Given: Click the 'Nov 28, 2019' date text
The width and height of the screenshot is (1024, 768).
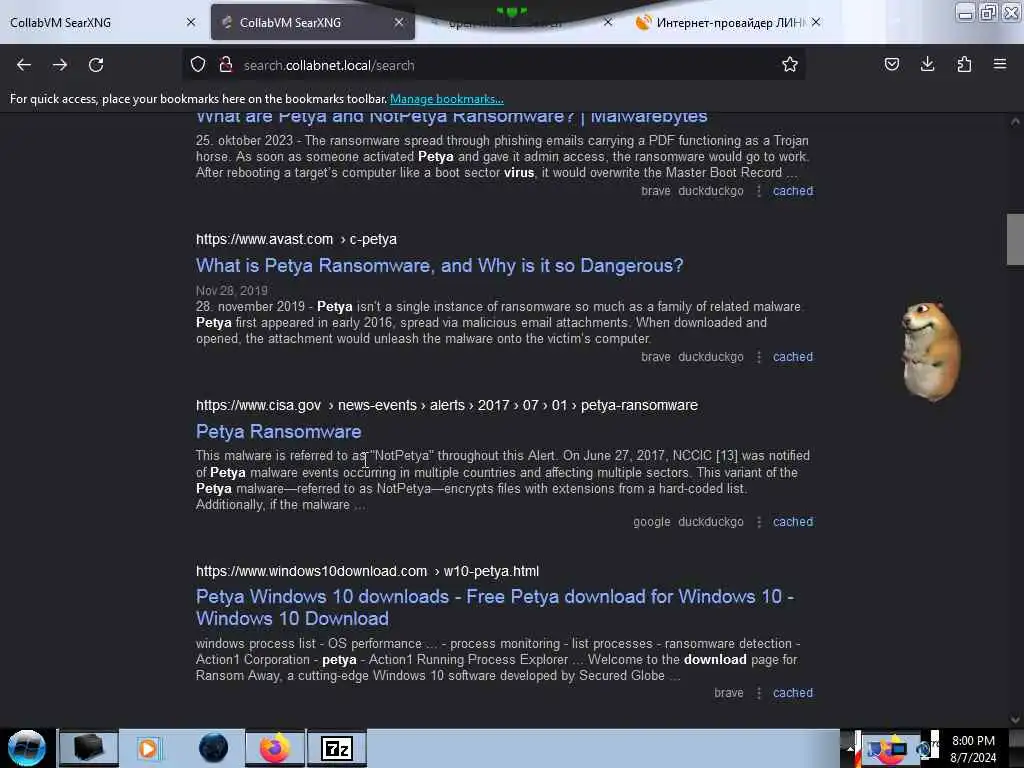Looking at the screenshot, I should [x=232, y=291].
